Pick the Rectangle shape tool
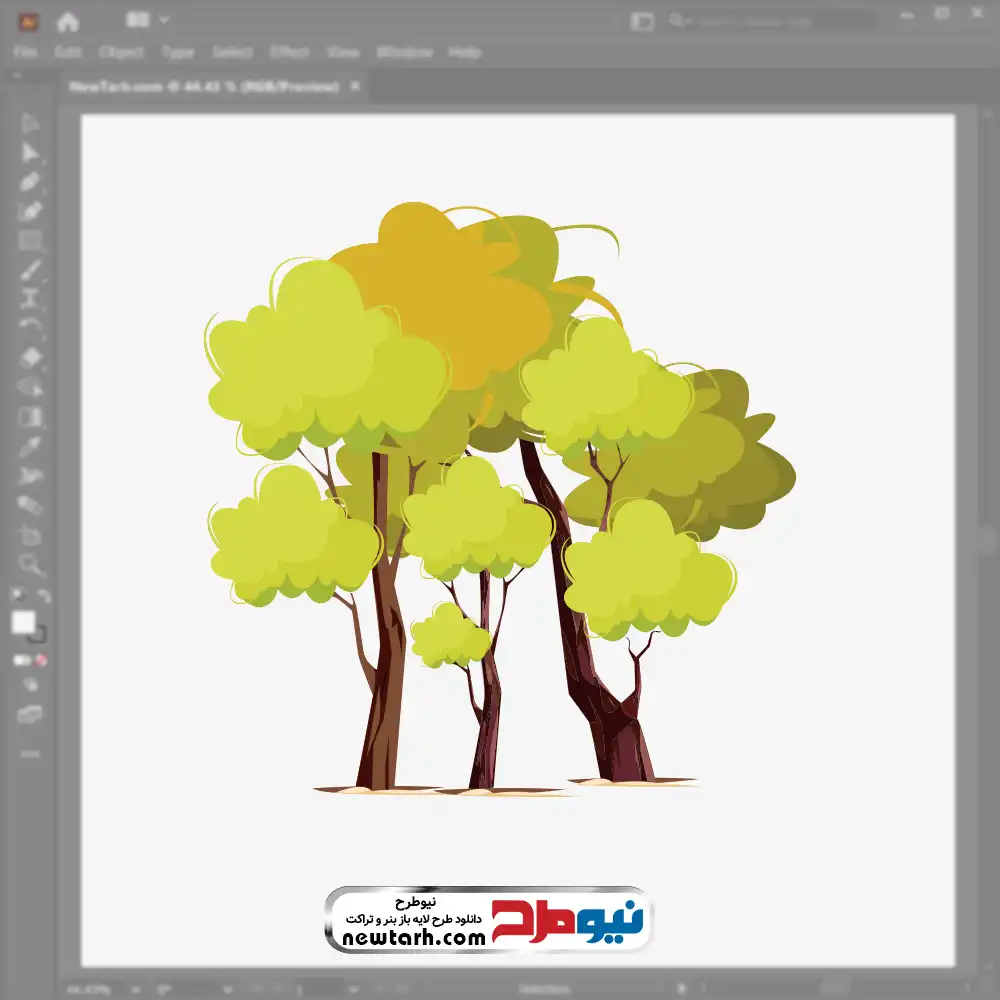 pyautogui.click(x=30, y=240)
